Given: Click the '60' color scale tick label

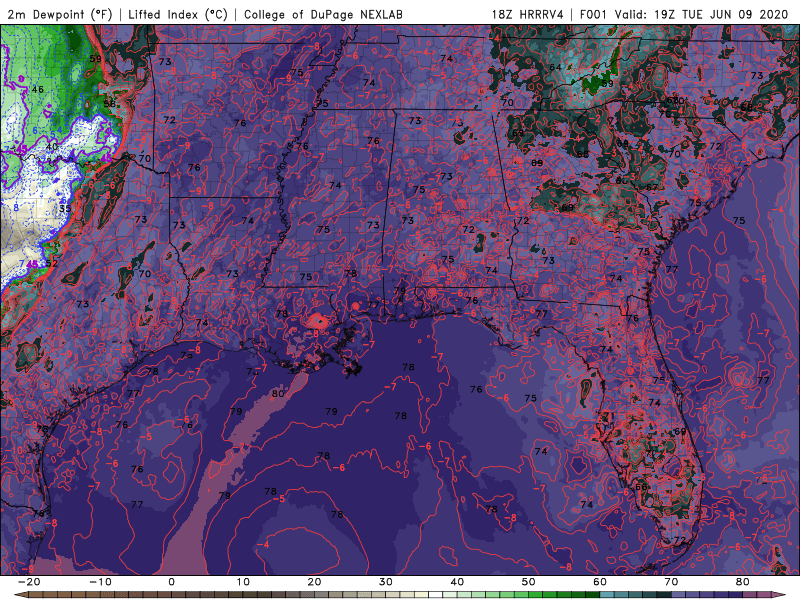Looking at the screenshot, I should [600, 582].
